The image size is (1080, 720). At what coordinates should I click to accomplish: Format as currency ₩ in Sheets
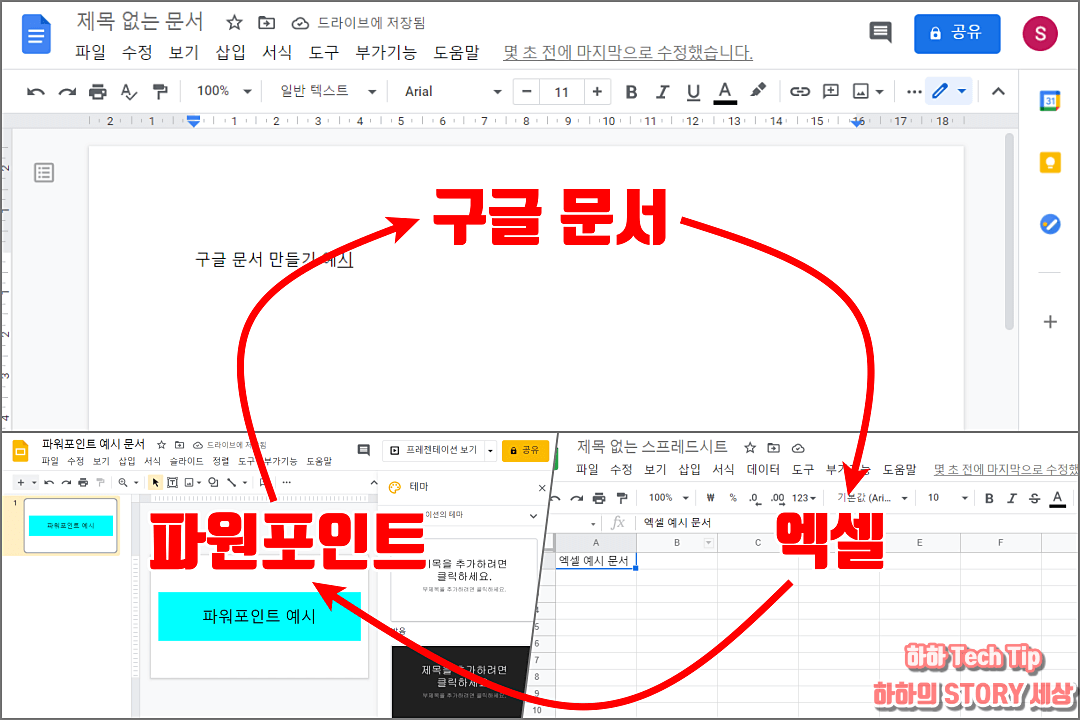(710, 497)
